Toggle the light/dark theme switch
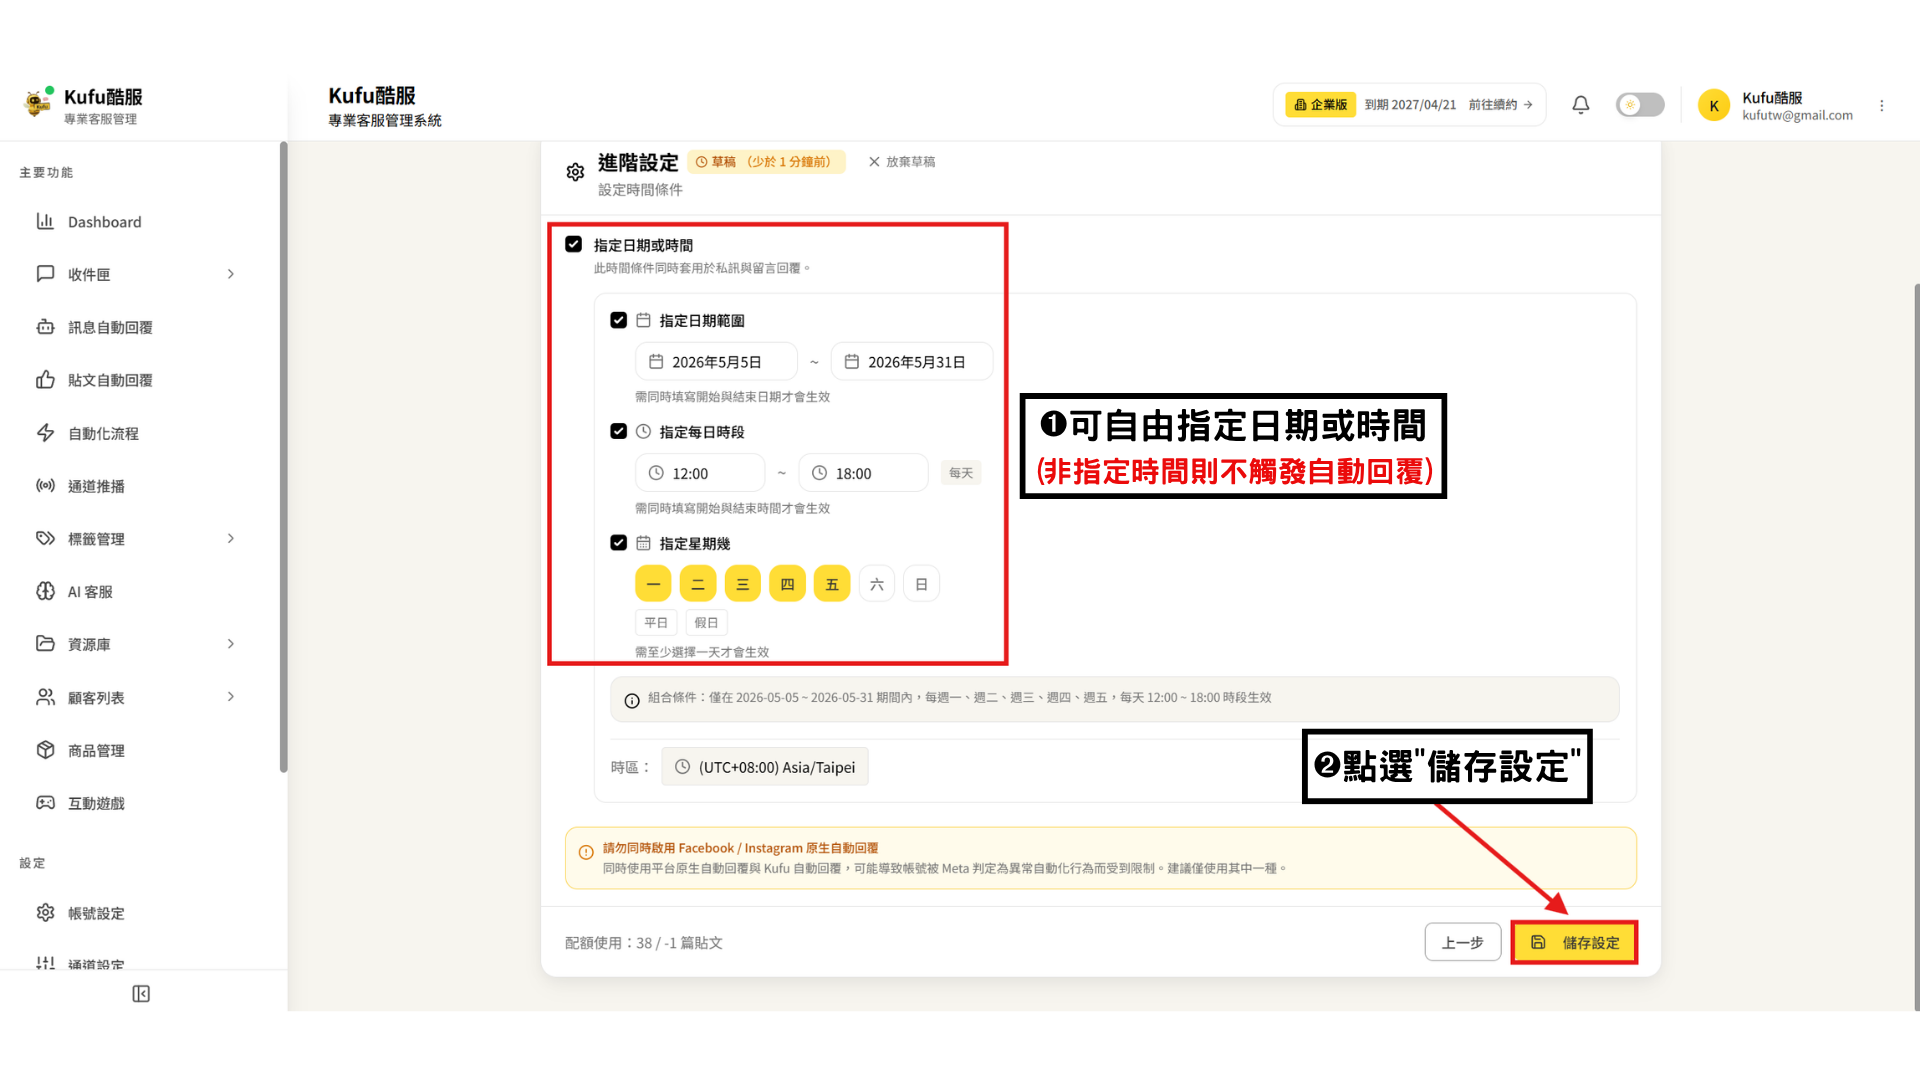Viewport: 1920px width, 1080px height. [x=1640, y=105]
